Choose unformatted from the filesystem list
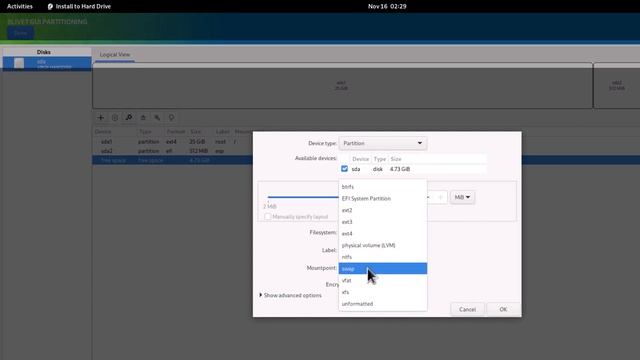The width and height of the screenshot is (640, 360). (383, 304)
